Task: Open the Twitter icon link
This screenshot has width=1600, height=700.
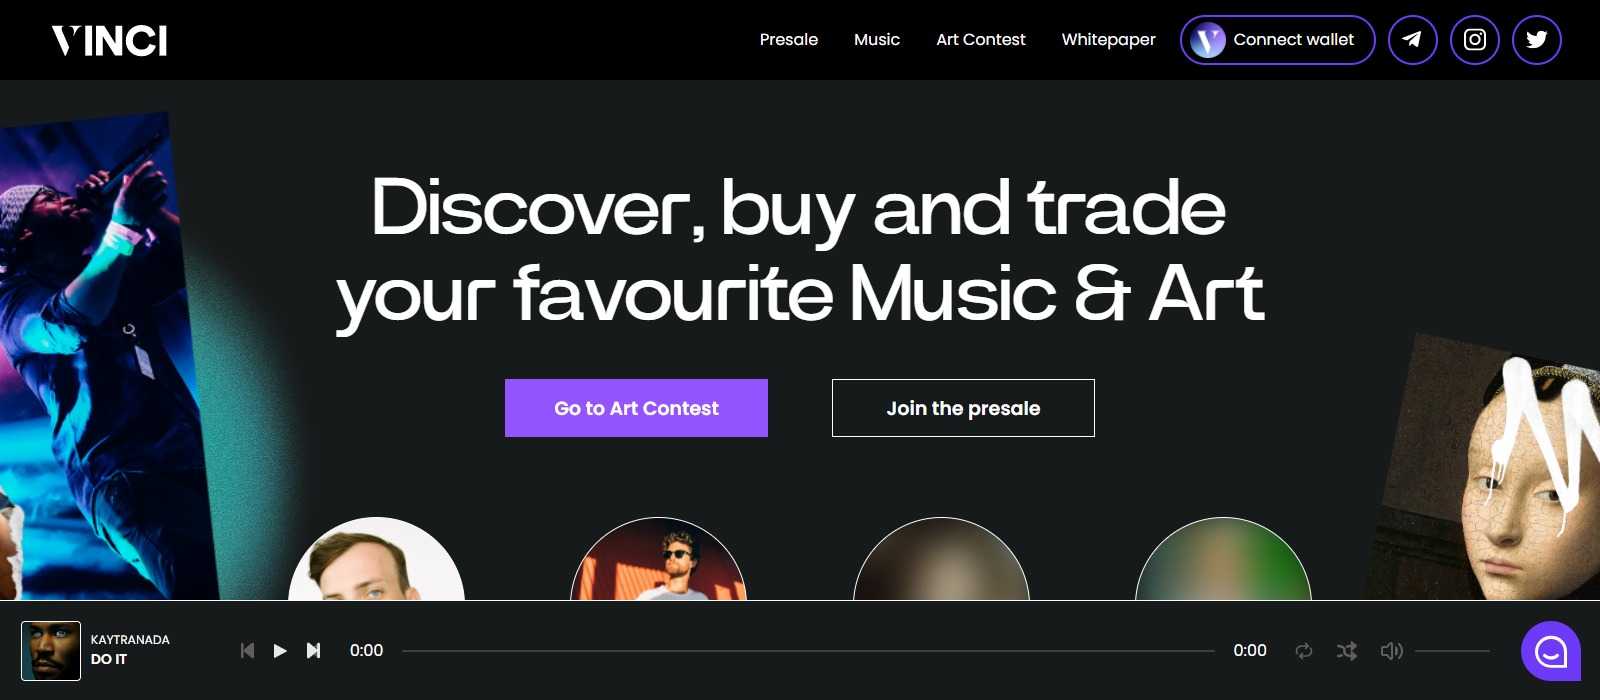Action: (1536, 40)
